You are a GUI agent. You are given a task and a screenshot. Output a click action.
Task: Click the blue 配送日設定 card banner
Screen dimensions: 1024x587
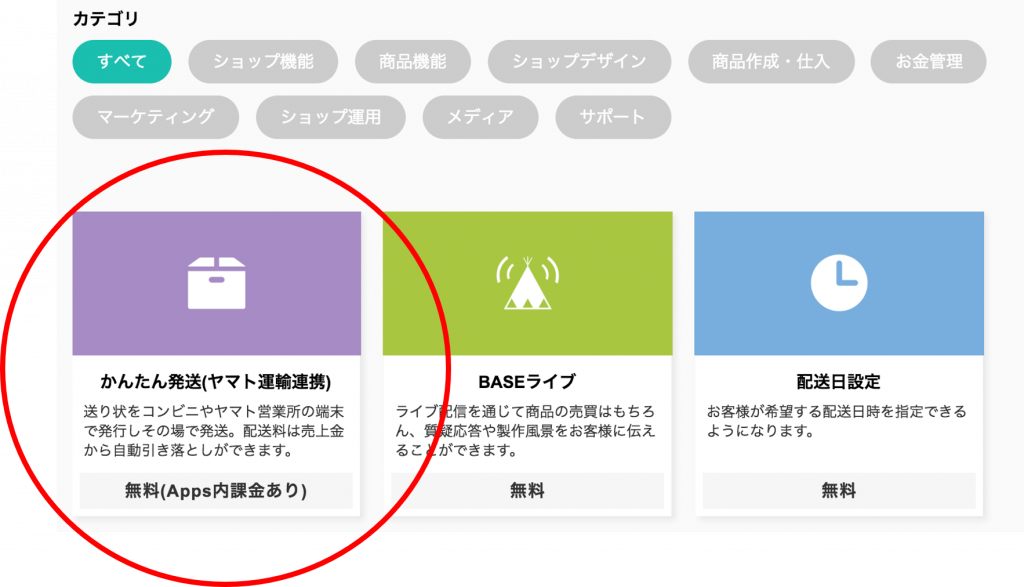pyautogui.click(x=839, y=283)
